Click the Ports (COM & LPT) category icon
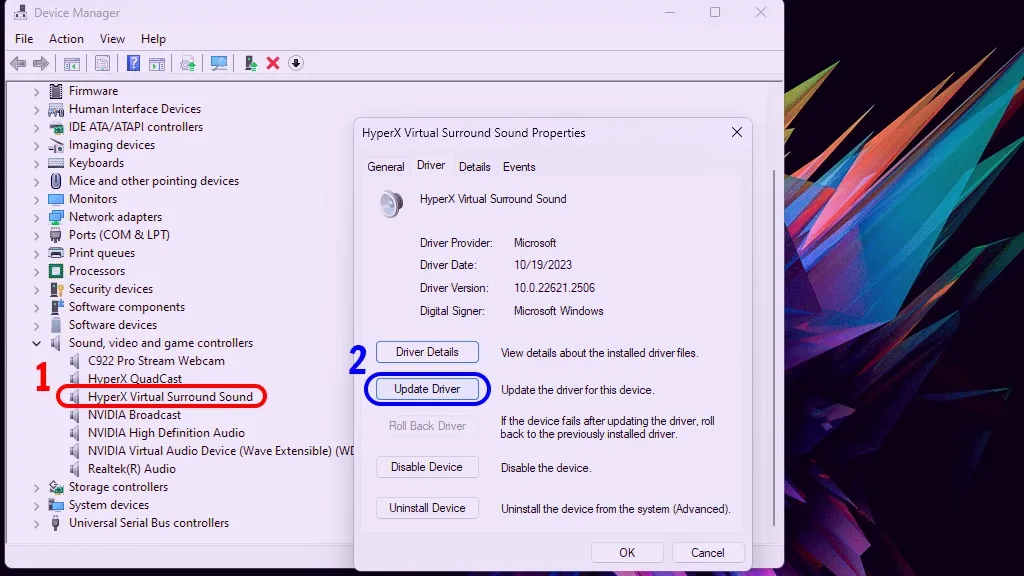The image size is (1024, 576). click(x=56, y=235)
